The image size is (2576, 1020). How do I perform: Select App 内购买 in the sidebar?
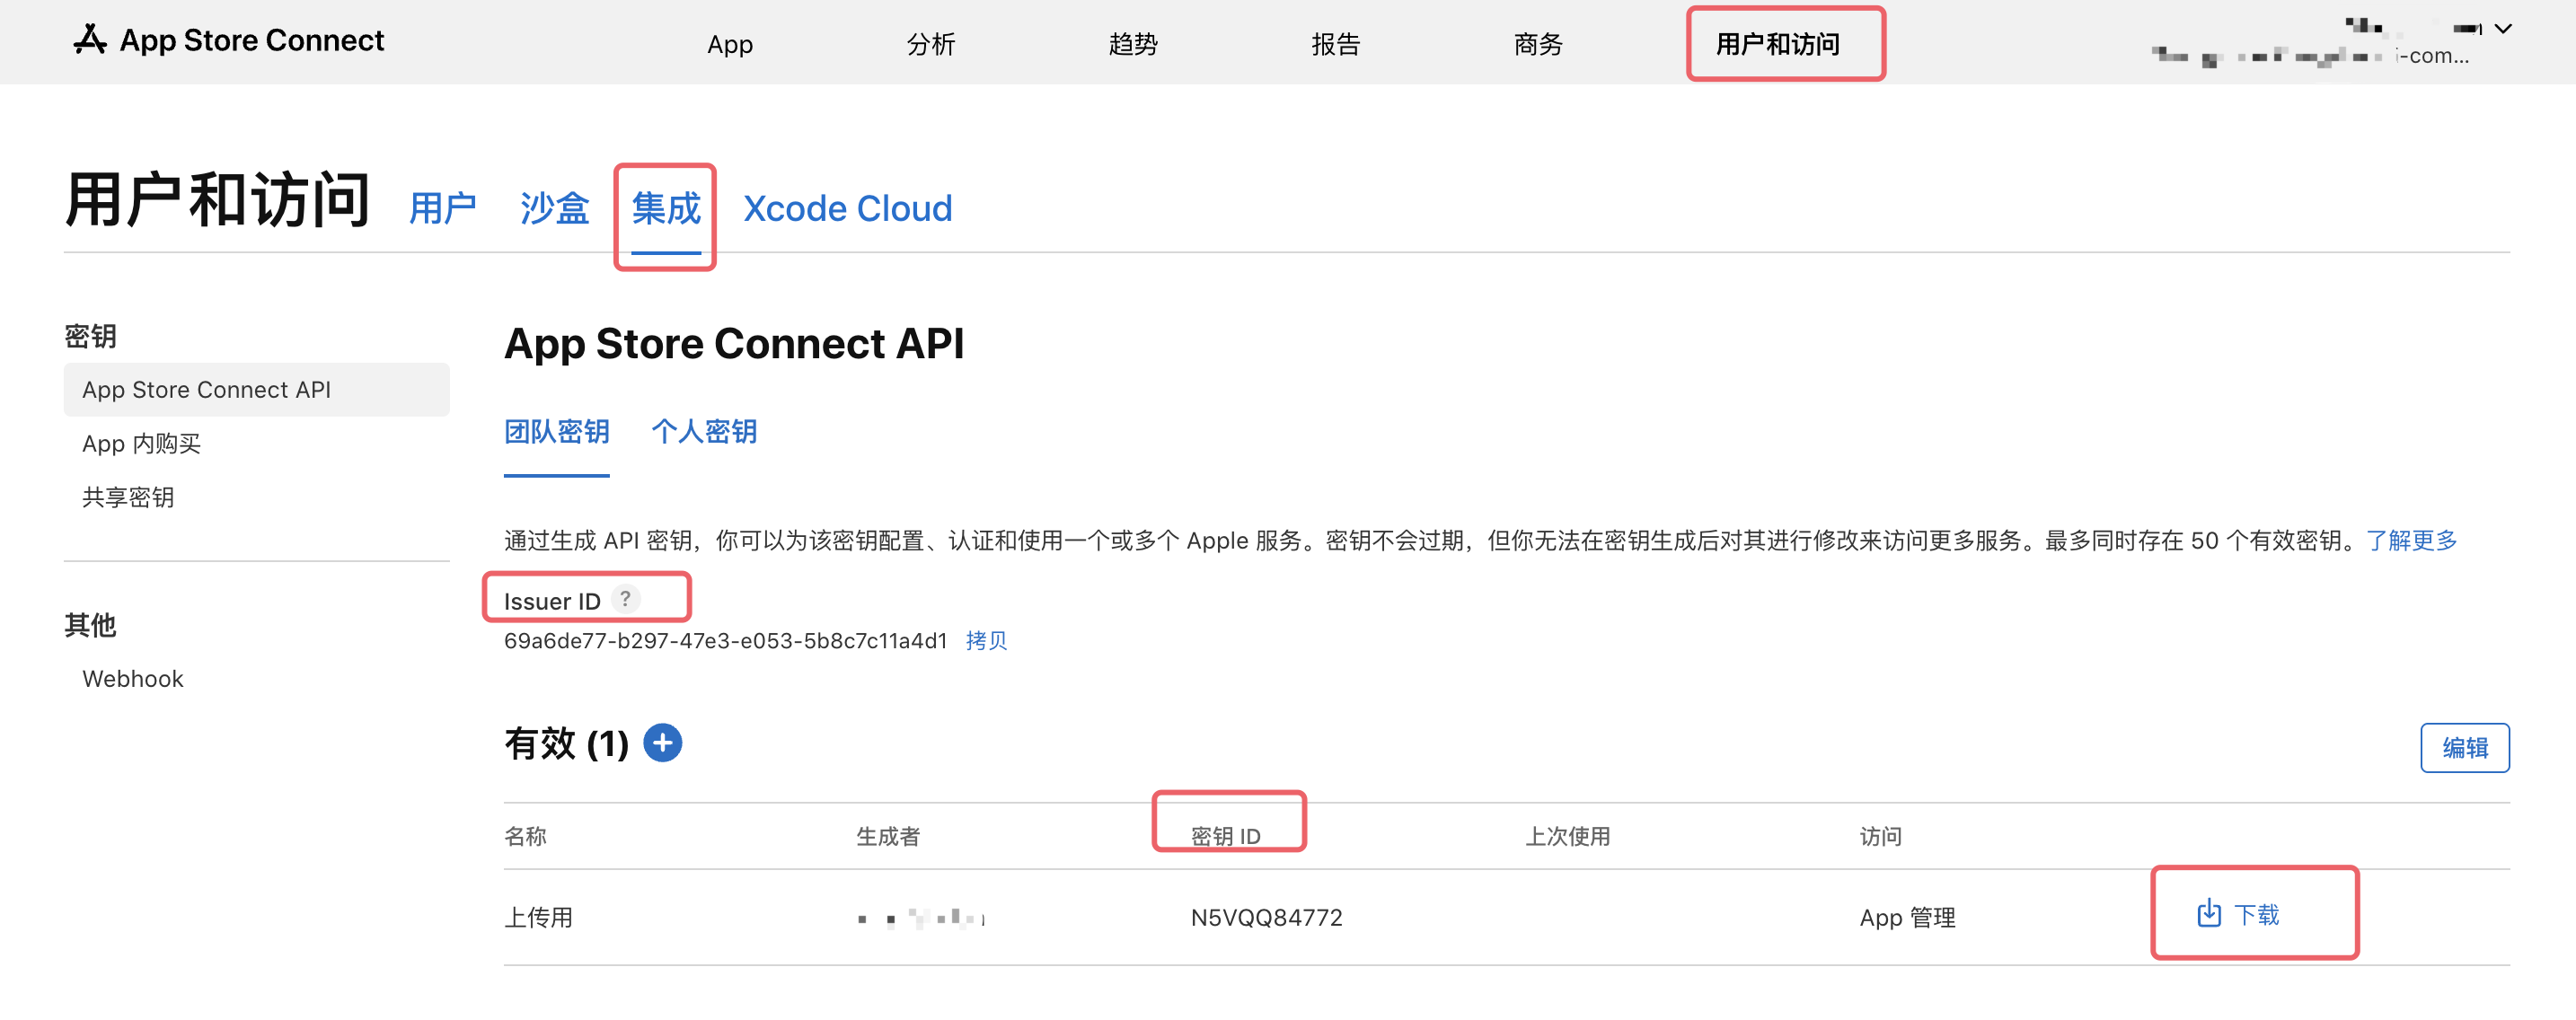click(x=141, y=443)
